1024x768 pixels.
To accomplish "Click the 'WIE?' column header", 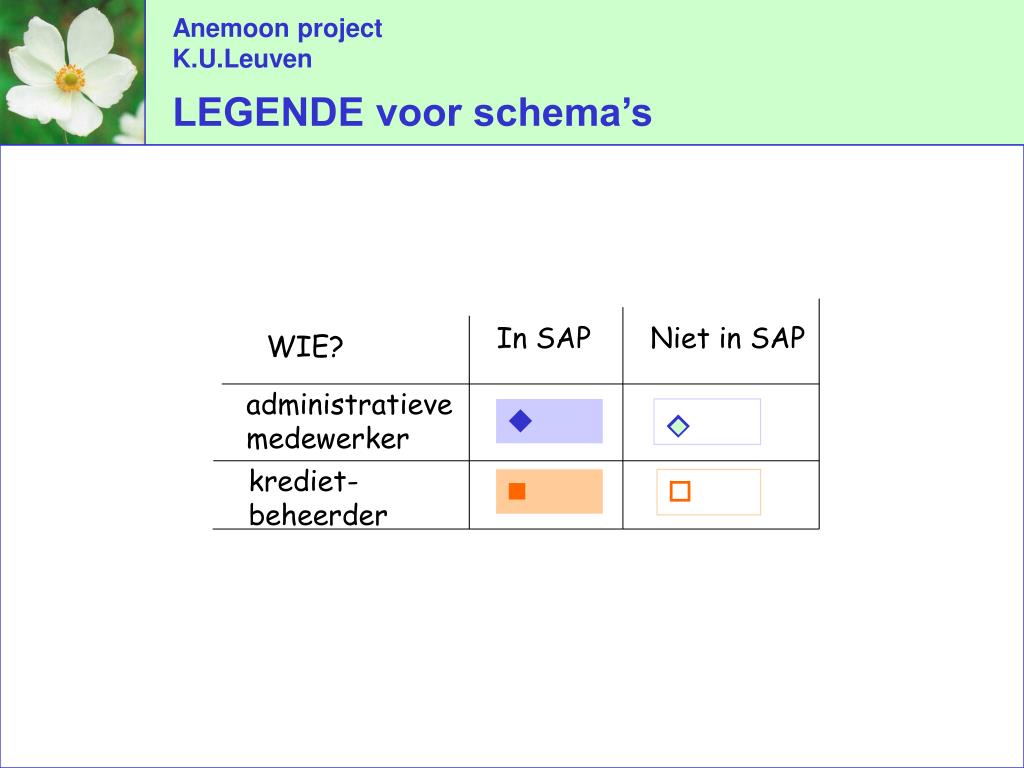I will (x=305, y=346).
